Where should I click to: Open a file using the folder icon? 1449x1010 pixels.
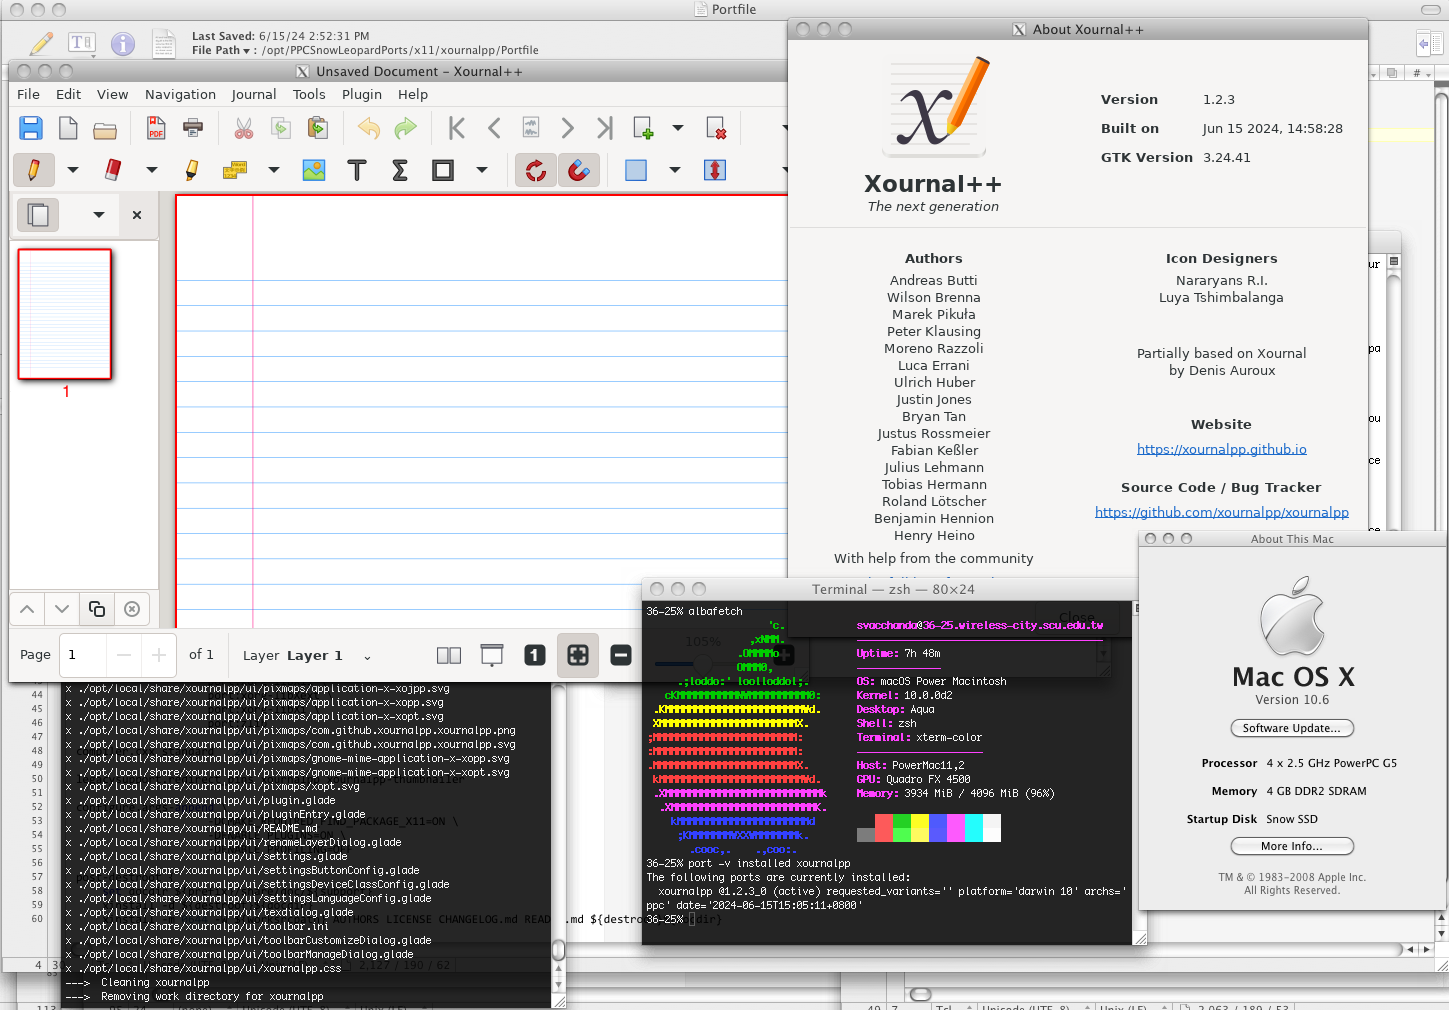tap(105, 129)
